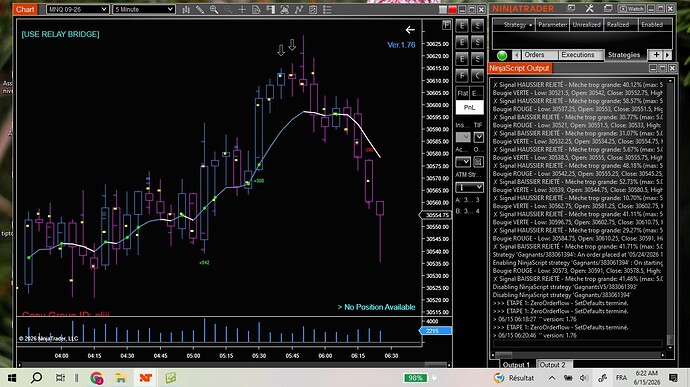690x387 pixels.
Task: Open the MNQ 09-26 instrument dropdown
Action: tap(77, 9)
